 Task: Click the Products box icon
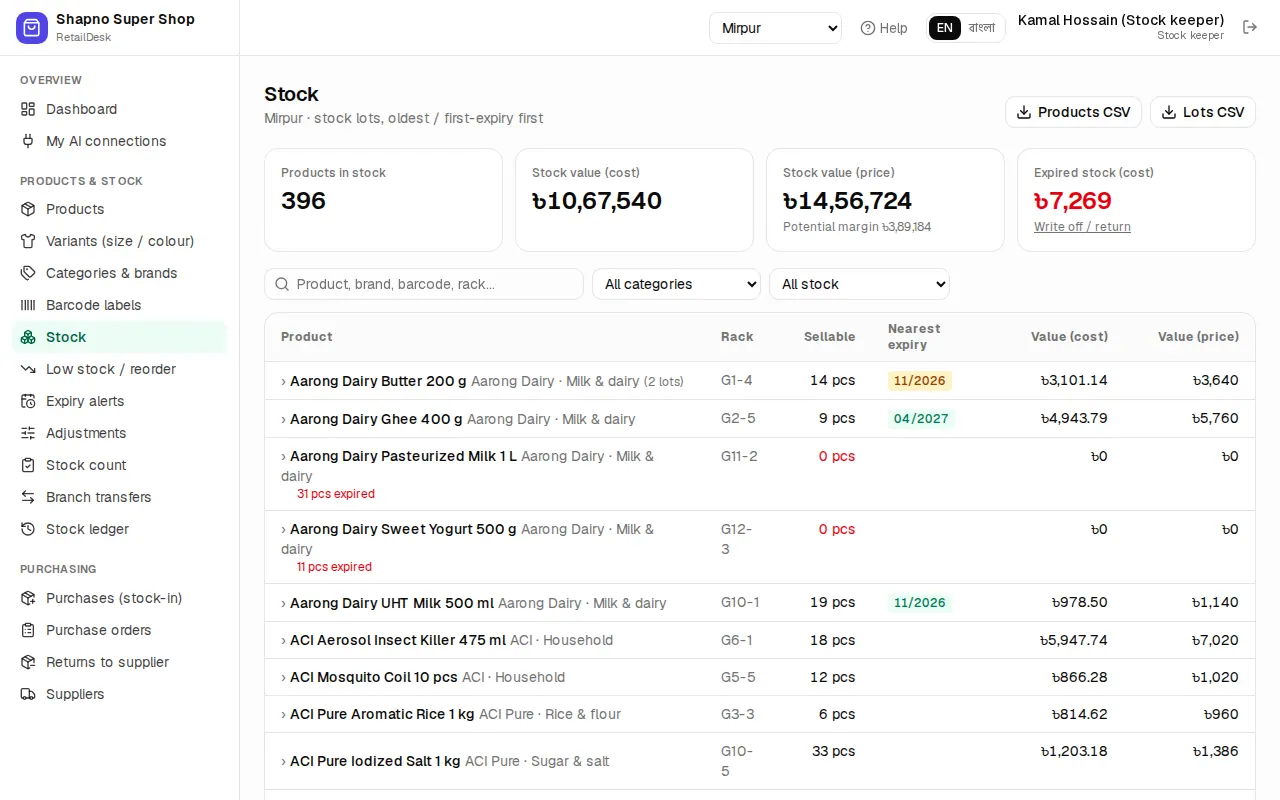28,209
